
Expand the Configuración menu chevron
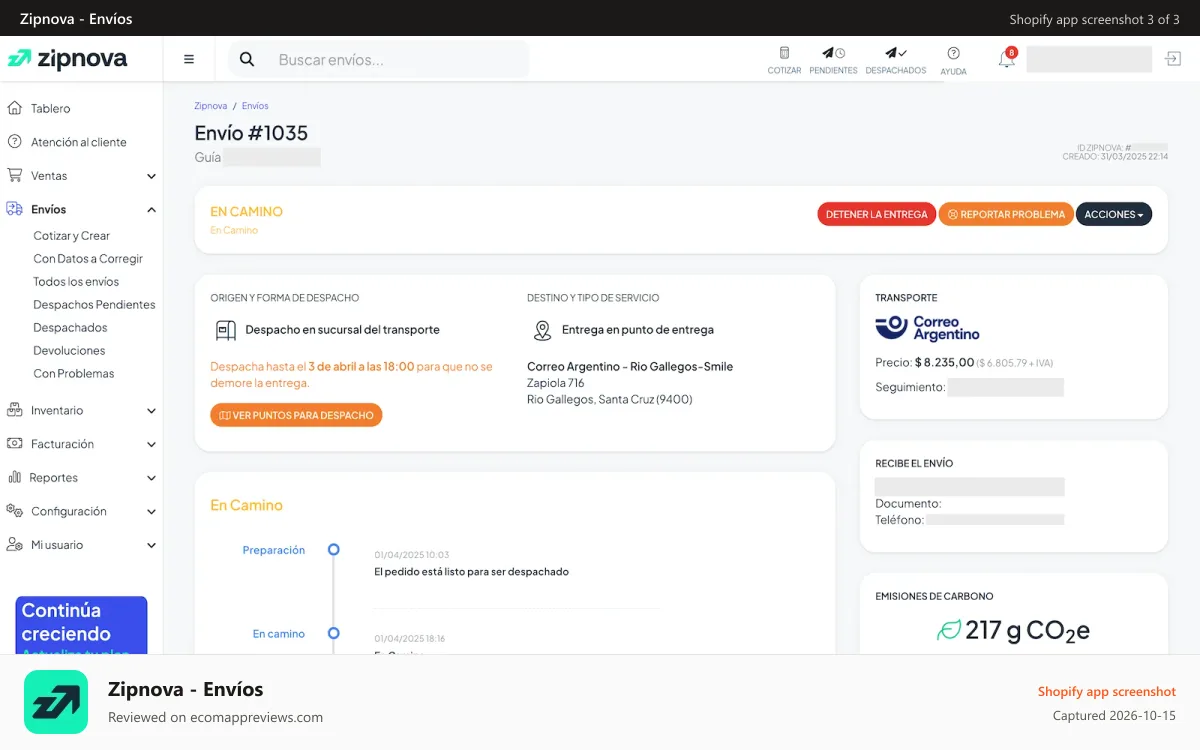152,512
